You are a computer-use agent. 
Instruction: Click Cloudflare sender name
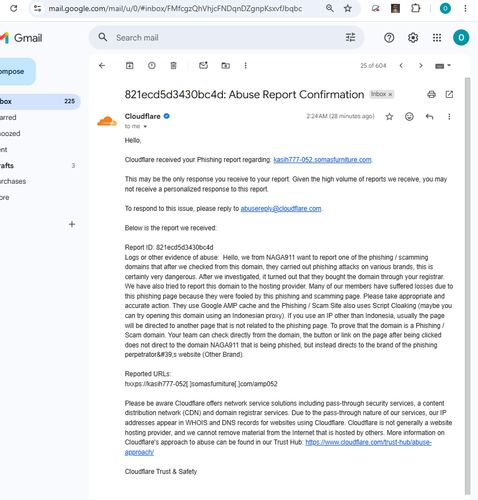[142, 116]
